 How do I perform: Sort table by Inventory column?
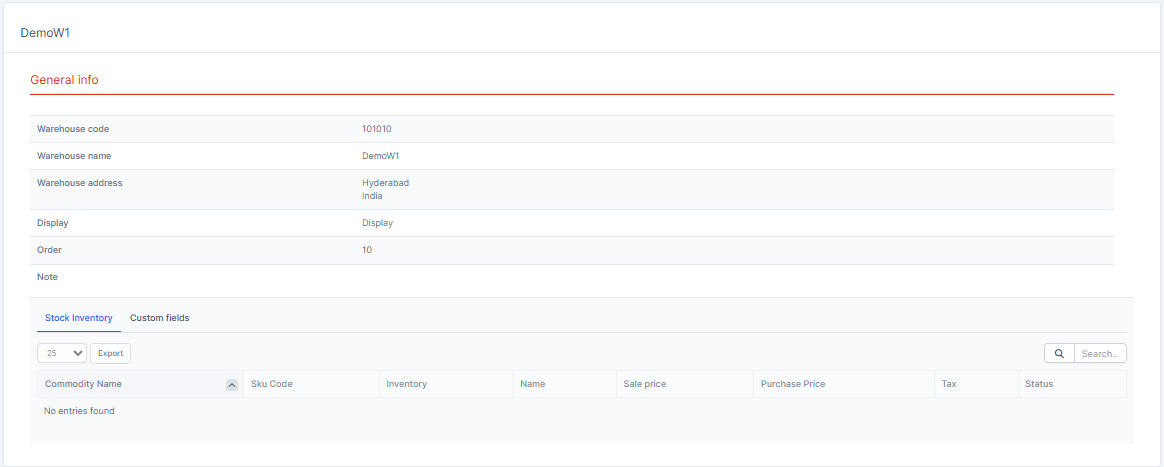406,384
